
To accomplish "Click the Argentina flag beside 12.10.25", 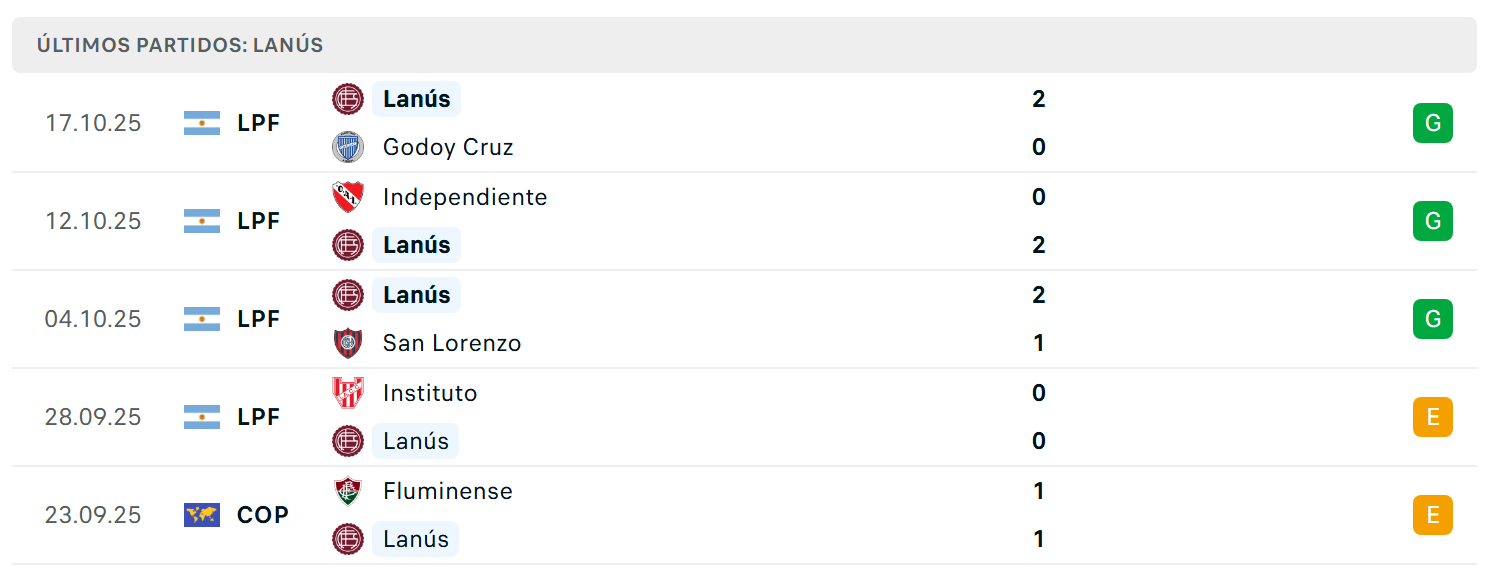I will pos(202,221).
